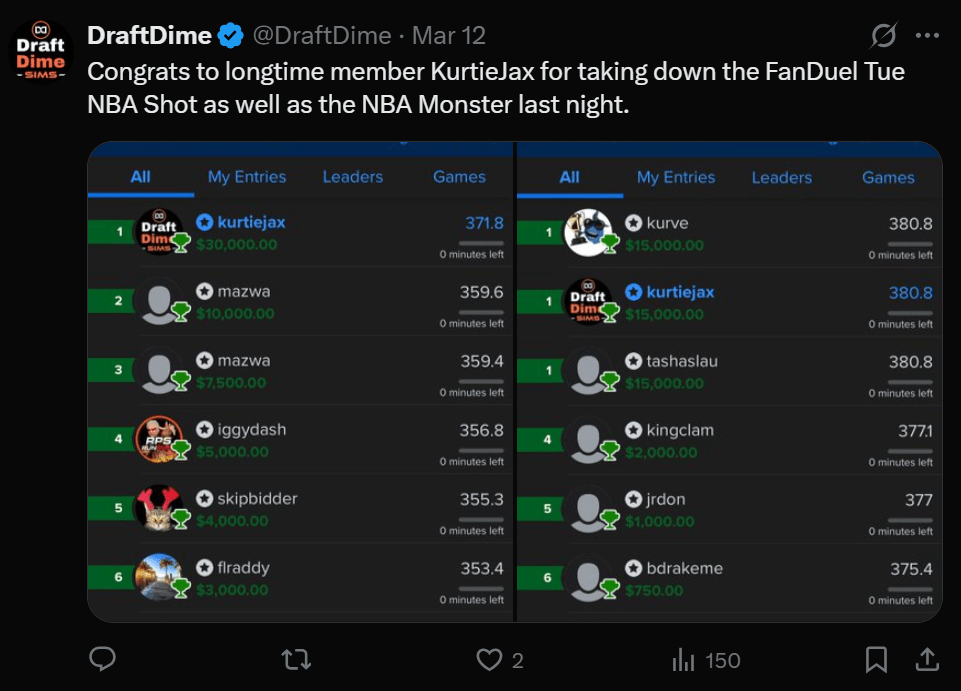961x691 pixels.
Task: Open the @DraftDime handle link
Action: tap(321, 36)
